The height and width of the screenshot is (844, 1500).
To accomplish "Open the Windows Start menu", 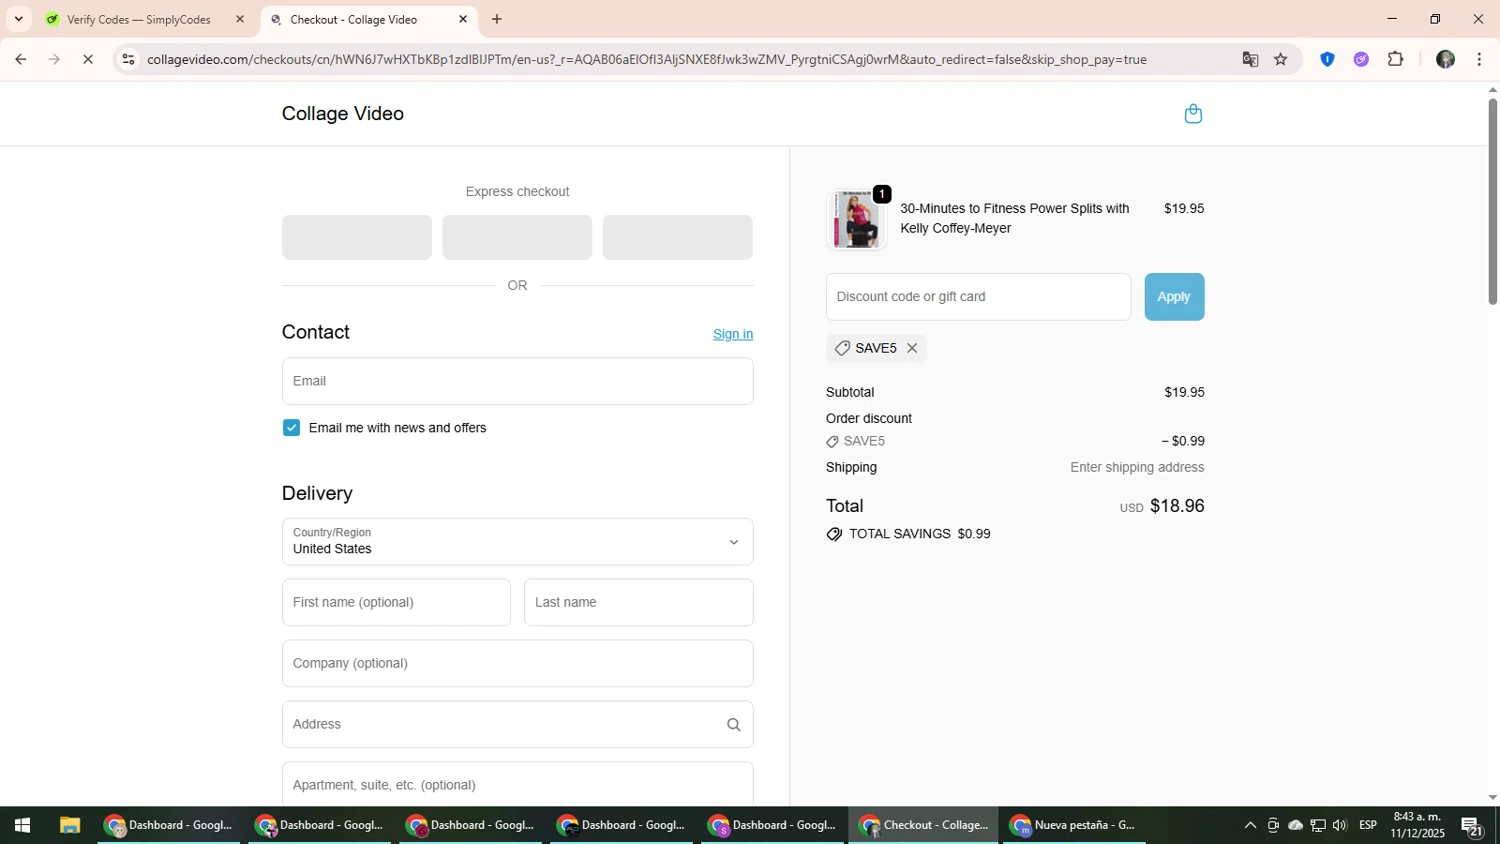I will (21, 825).
